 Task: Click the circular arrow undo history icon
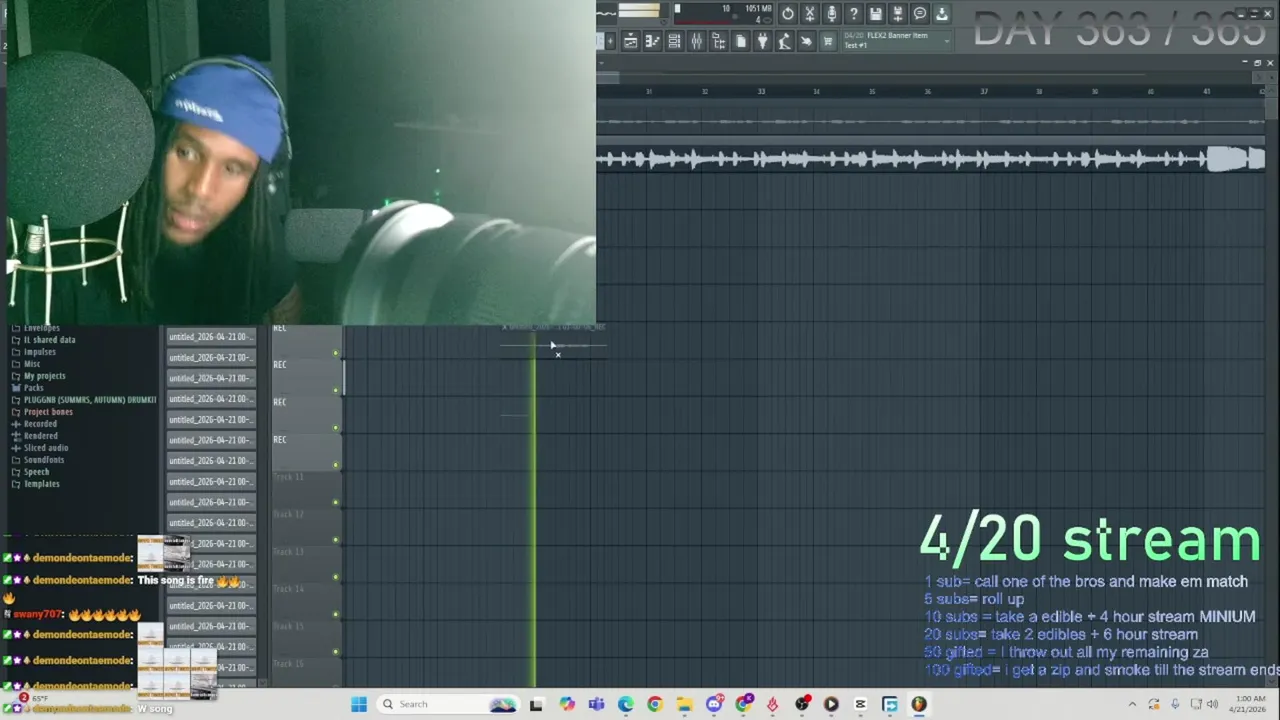(788, 13)
